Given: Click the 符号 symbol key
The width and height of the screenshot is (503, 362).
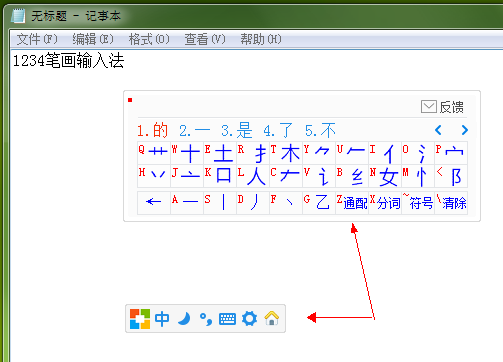Looking at the screenshot, I should 418,203.
